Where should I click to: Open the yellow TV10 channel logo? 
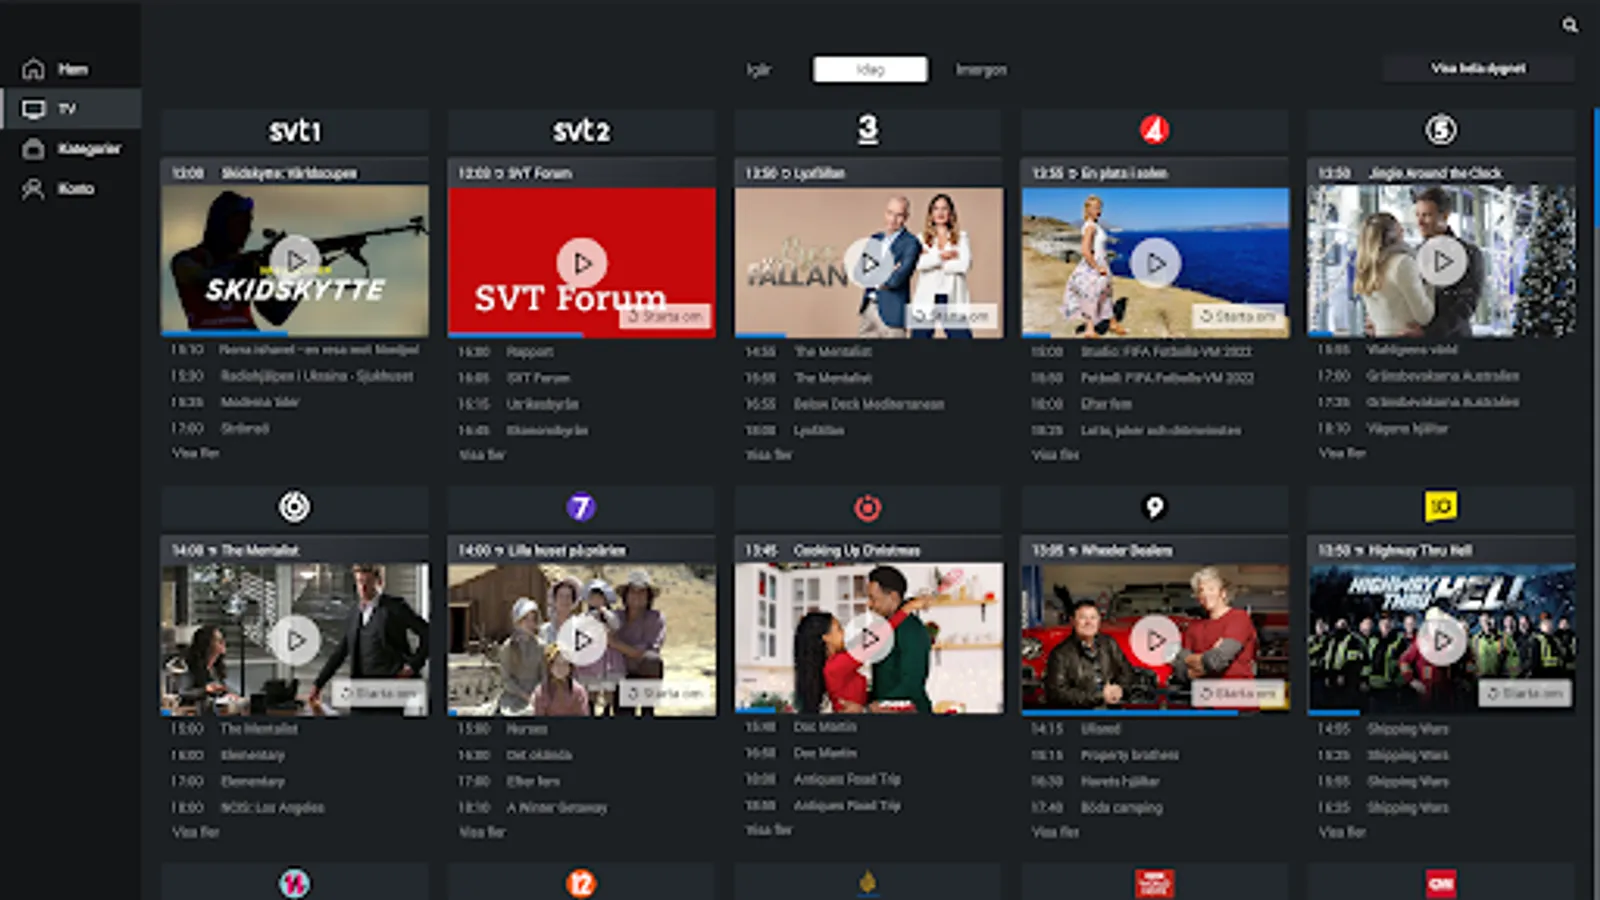tap(1441, 507)
